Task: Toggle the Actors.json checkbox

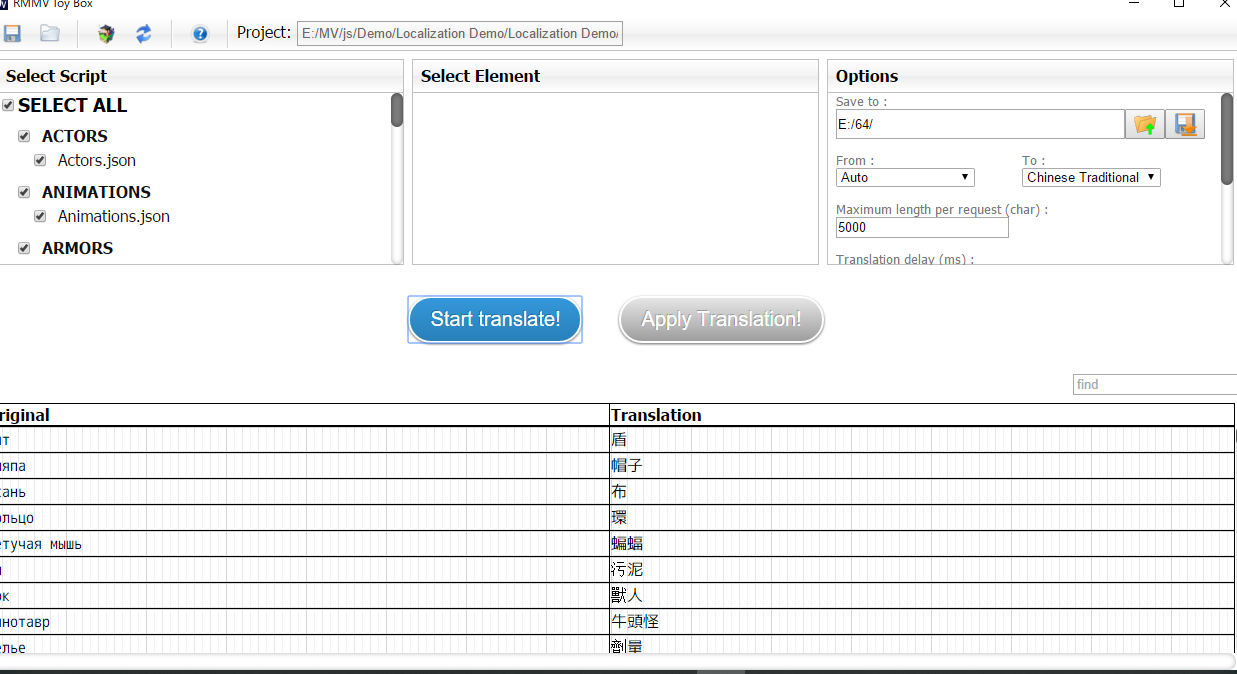Action: point(40,160)
